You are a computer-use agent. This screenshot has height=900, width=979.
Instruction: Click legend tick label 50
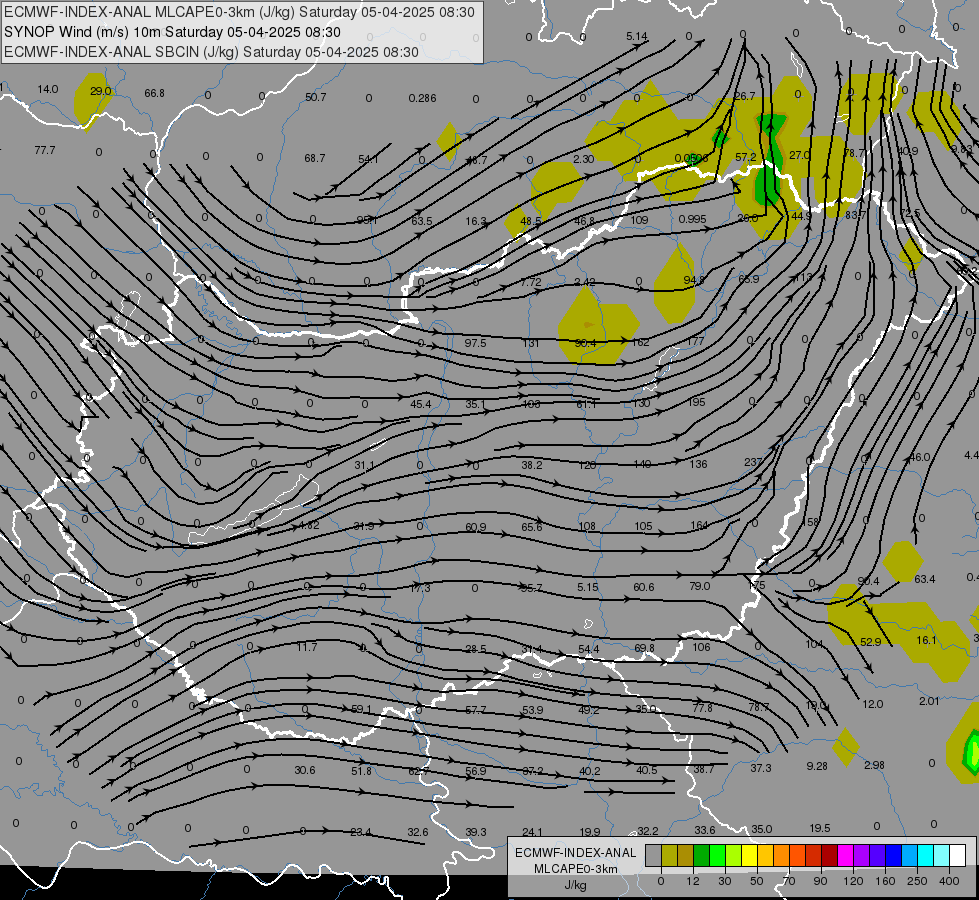point(756,881)
